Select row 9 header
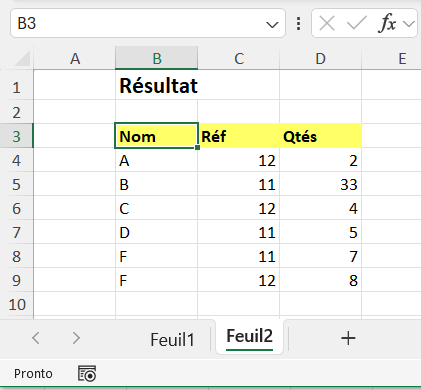 click(x=16, y=280)
